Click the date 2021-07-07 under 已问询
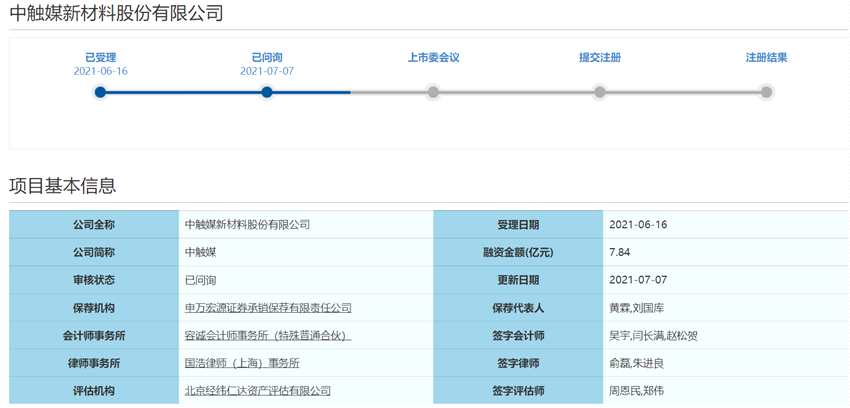850x408 pixels. pos(267,72)
